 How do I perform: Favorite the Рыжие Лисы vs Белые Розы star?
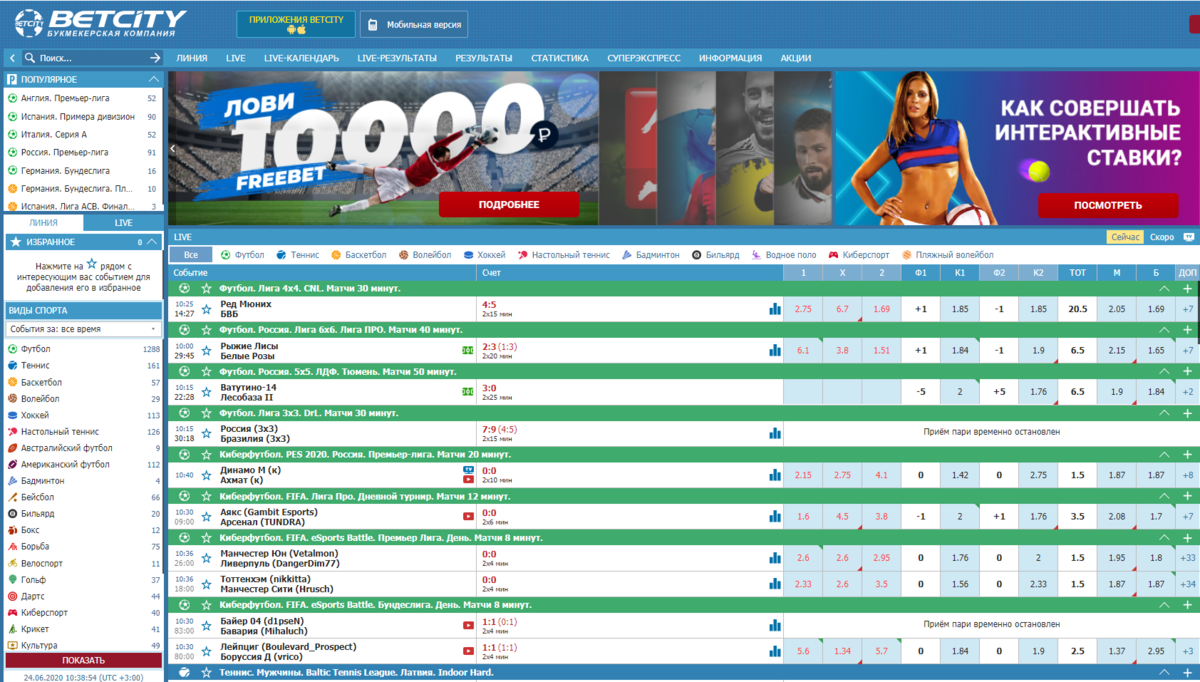(x=207, y=350)
